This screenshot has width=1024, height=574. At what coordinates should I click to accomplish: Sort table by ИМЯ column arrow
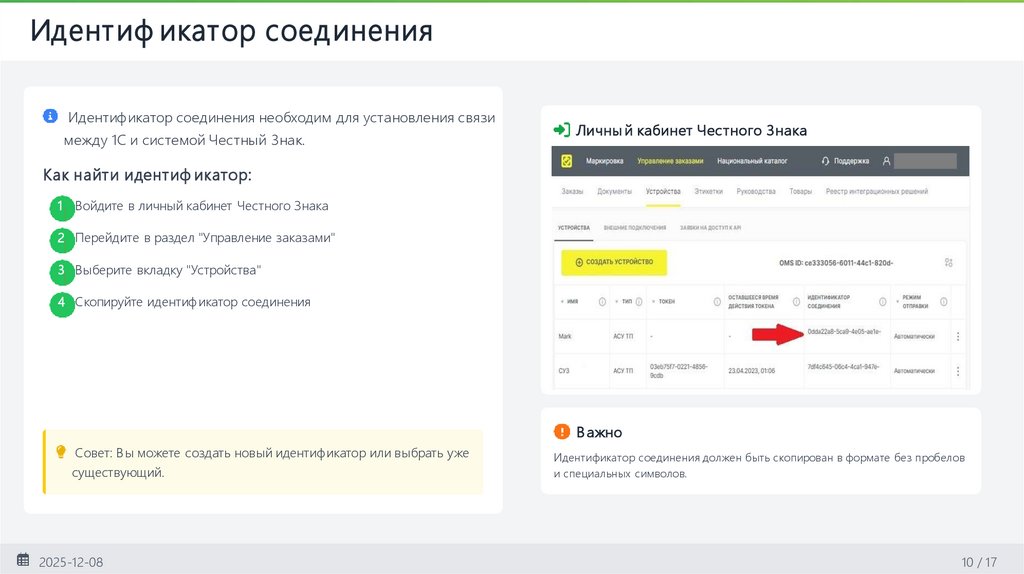click(x=562, y=302)
